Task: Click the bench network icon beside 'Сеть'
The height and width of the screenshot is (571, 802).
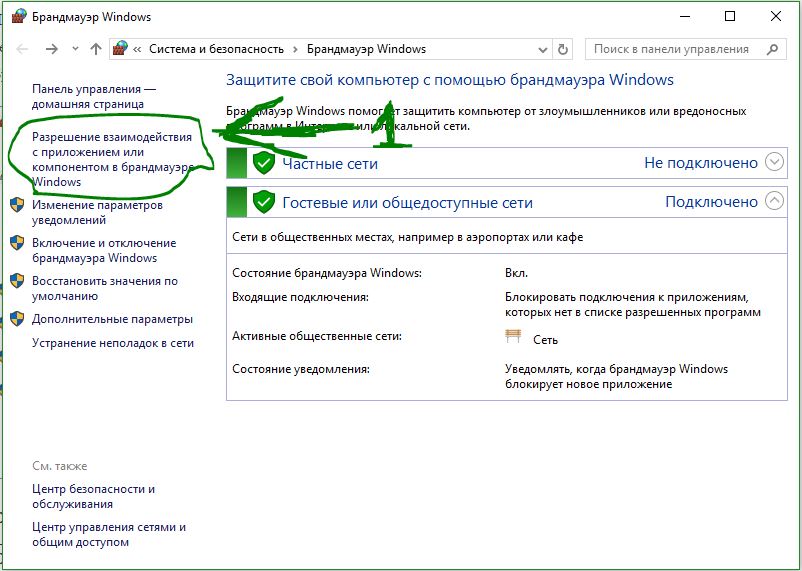Action: pyautogui.click(x=513, y=337)
